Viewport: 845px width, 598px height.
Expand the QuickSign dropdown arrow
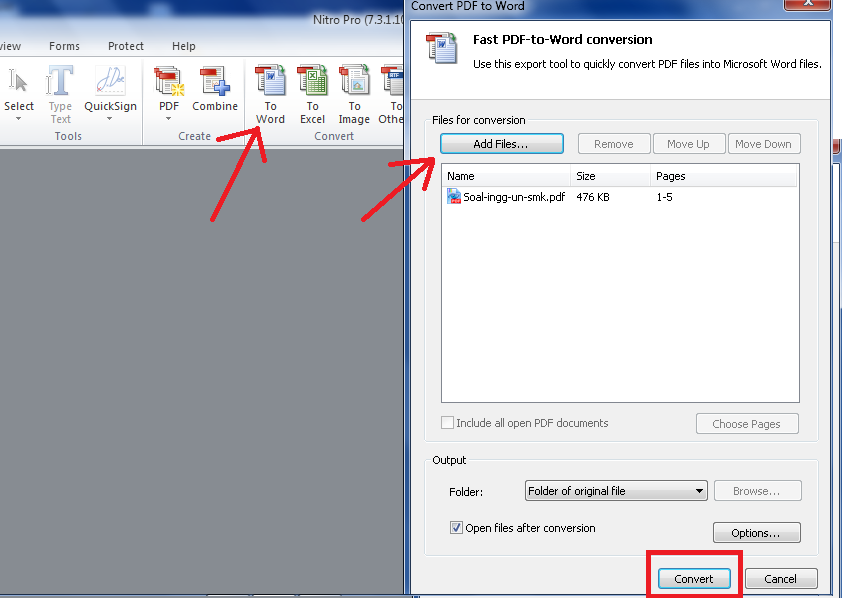click(109, 119)
